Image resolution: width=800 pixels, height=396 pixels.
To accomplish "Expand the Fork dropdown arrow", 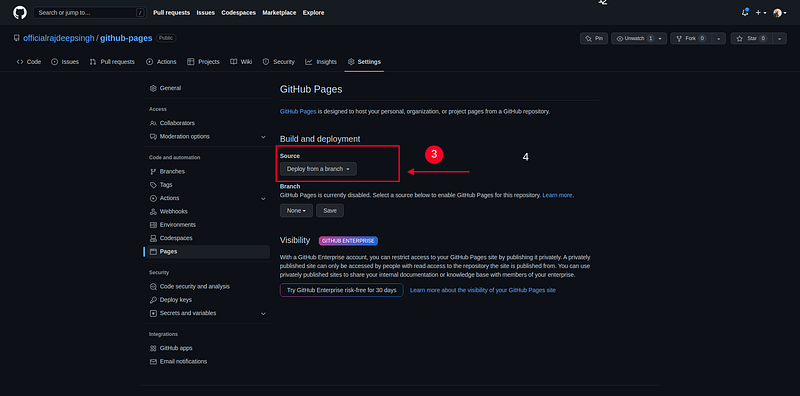I will point(718,38).
